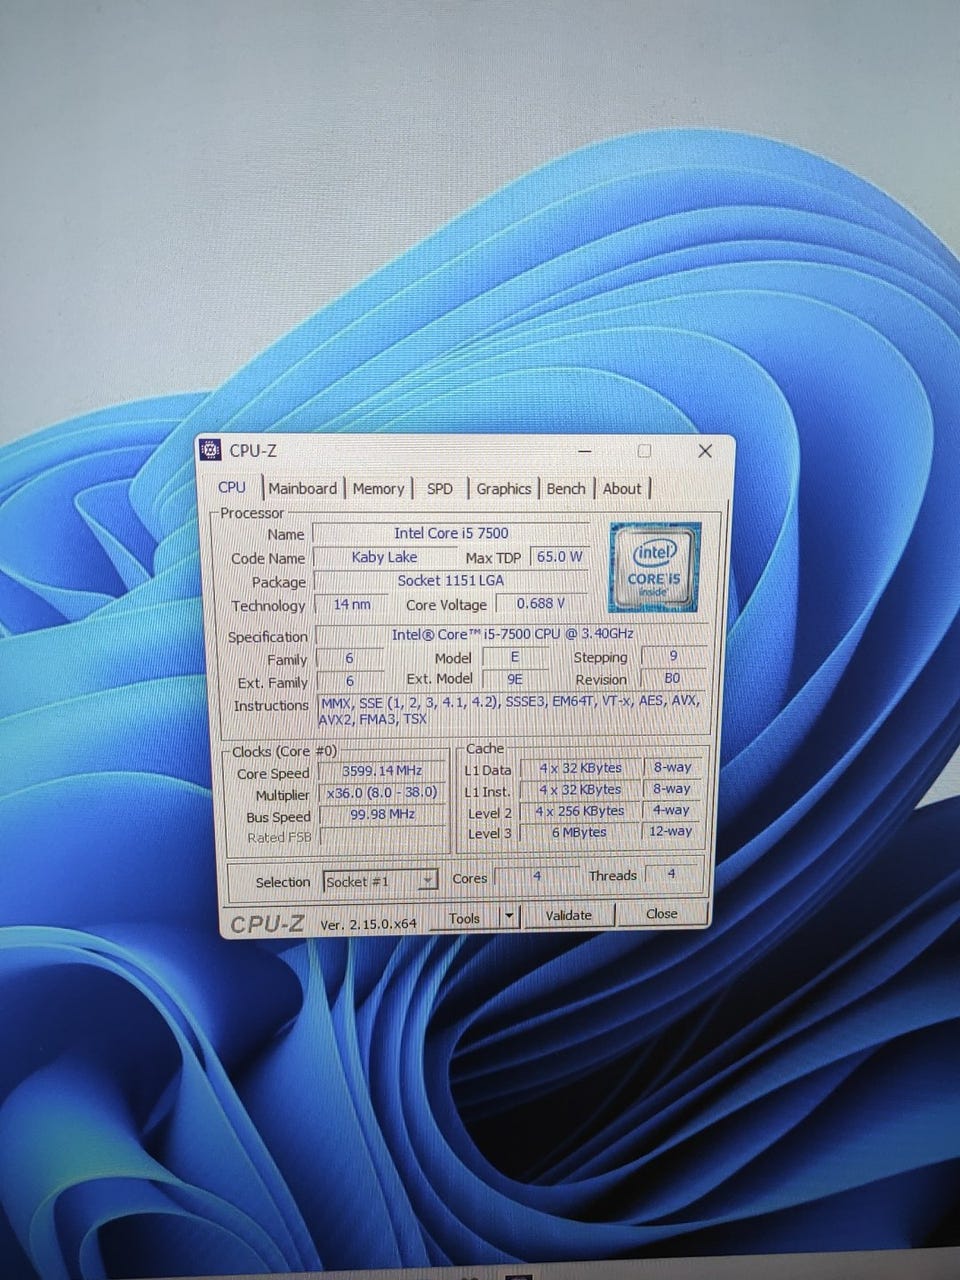The height and width of the screenshot is (1280, 960).
Task: Go to the Graphics tab
Action: [503, 488]
